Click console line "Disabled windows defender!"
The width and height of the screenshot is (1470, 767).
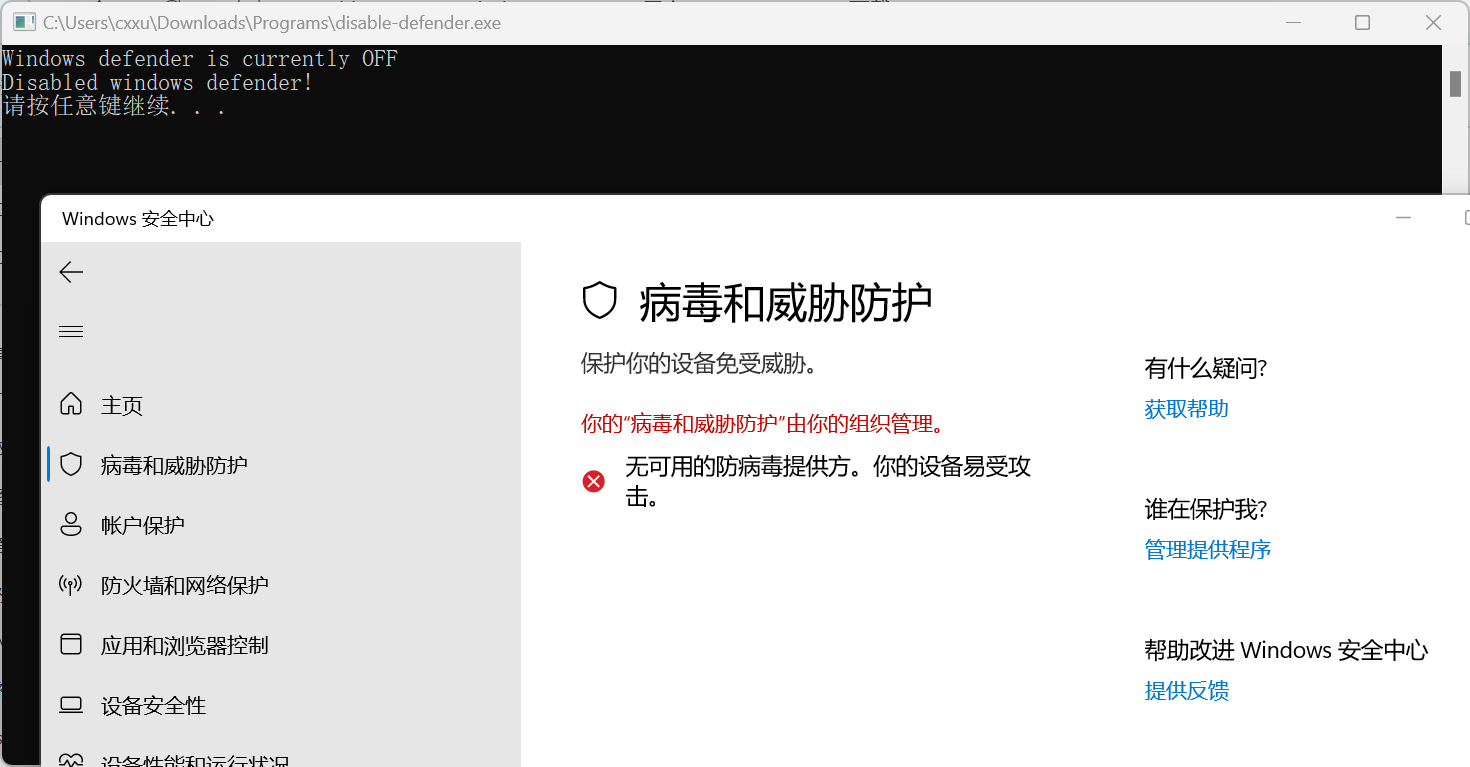tap(158, 83)
